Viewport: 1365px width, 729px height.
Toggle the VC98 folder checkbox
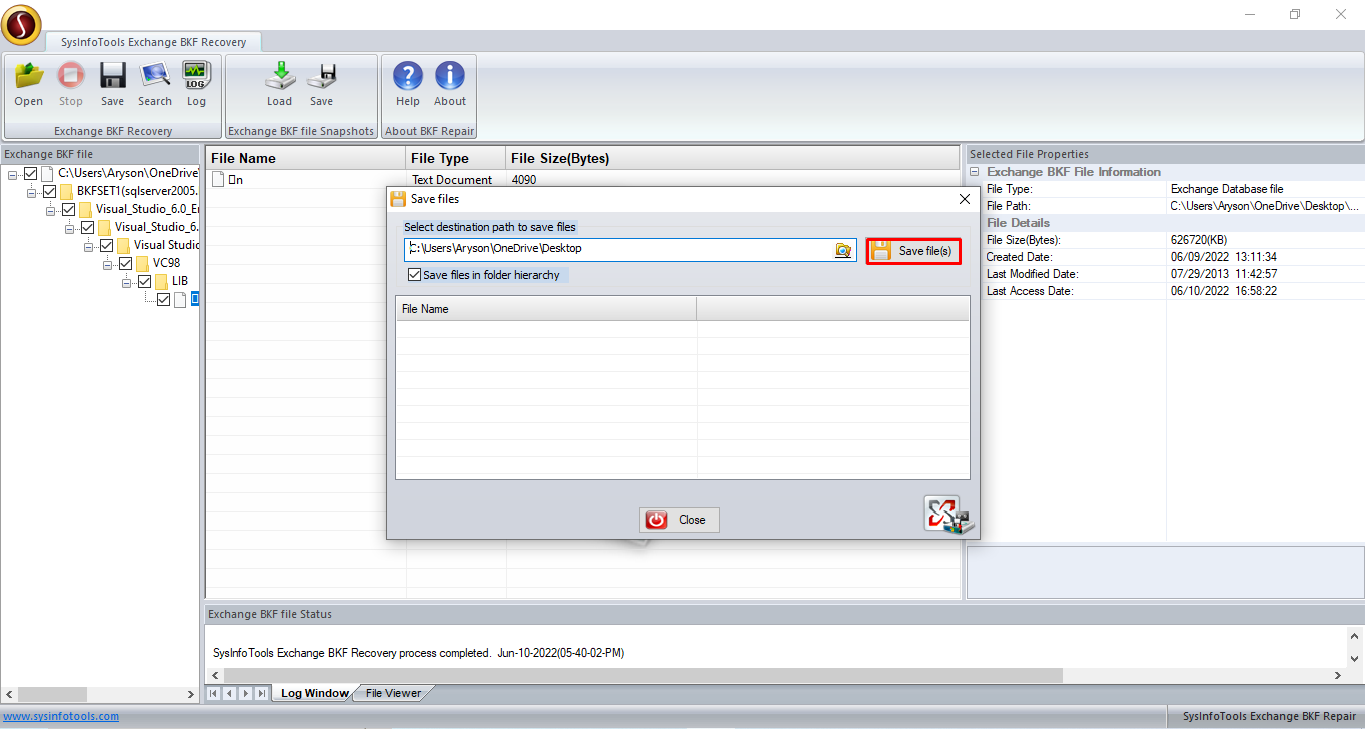pyautogui.click(x=126, y=264)
